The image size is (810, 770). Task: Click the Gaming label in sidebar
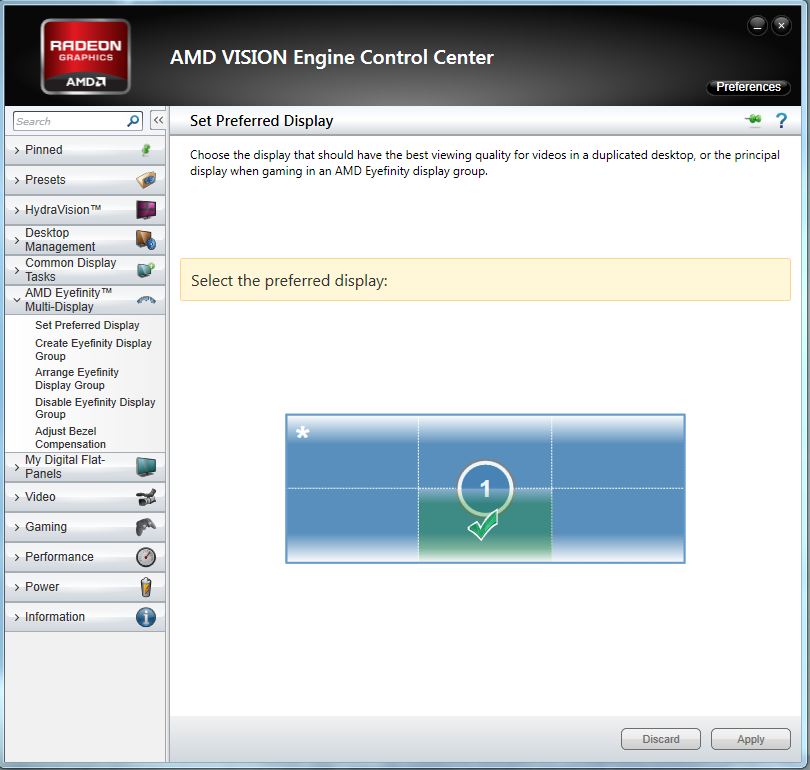(46, 527)
